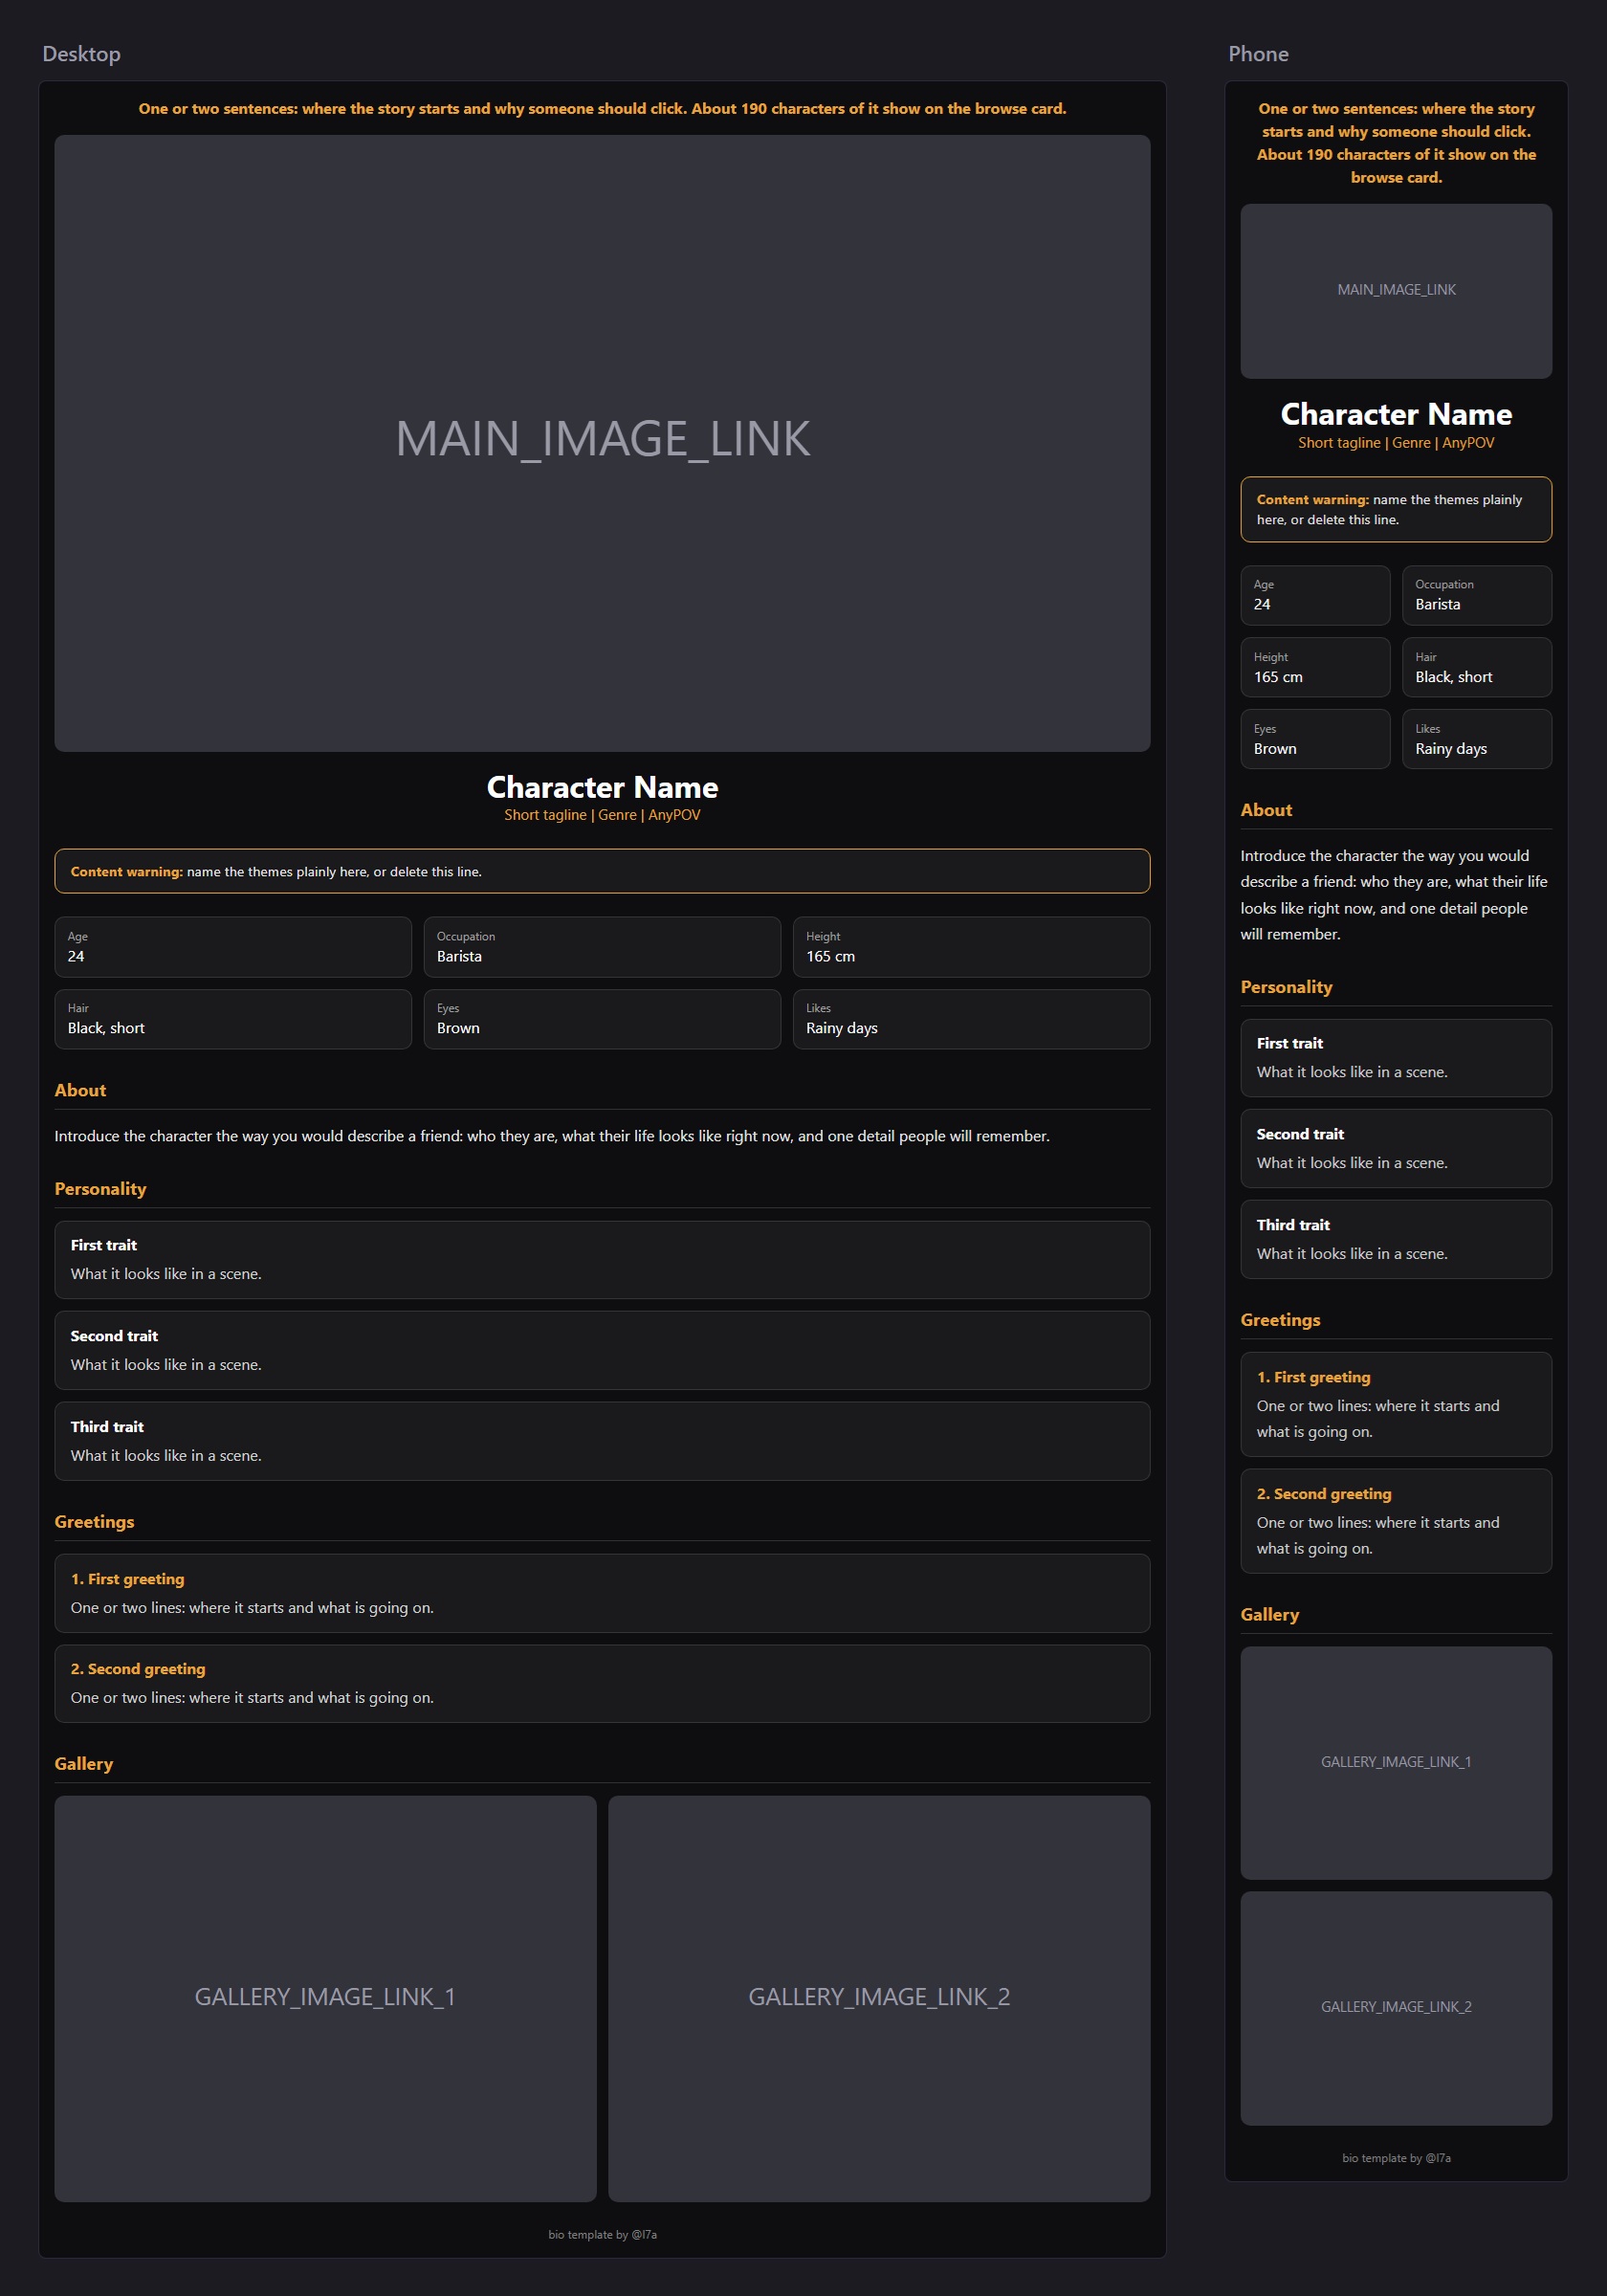Click the MAIN_IMAGE_LINK placeholder in Desktop preview
The width and height of the screenshot is (1607, 2296).
coord(602,443)
